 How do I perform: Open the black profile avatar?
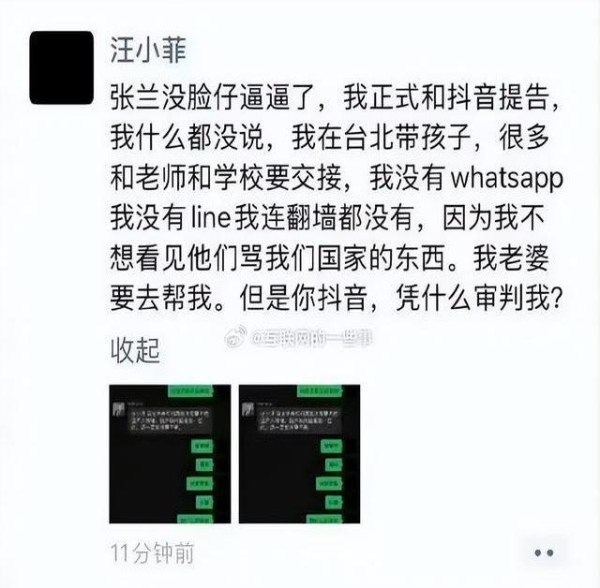coord(62,68)
